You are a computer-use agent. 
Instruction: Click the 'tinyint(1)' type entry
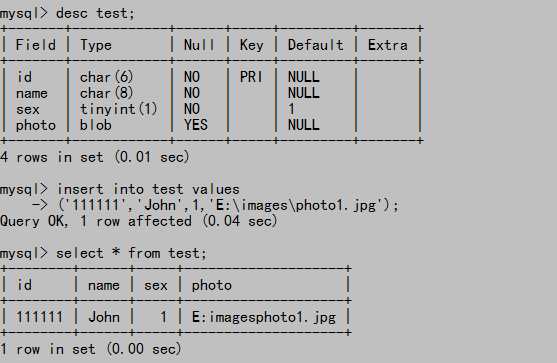coord(118,109)
